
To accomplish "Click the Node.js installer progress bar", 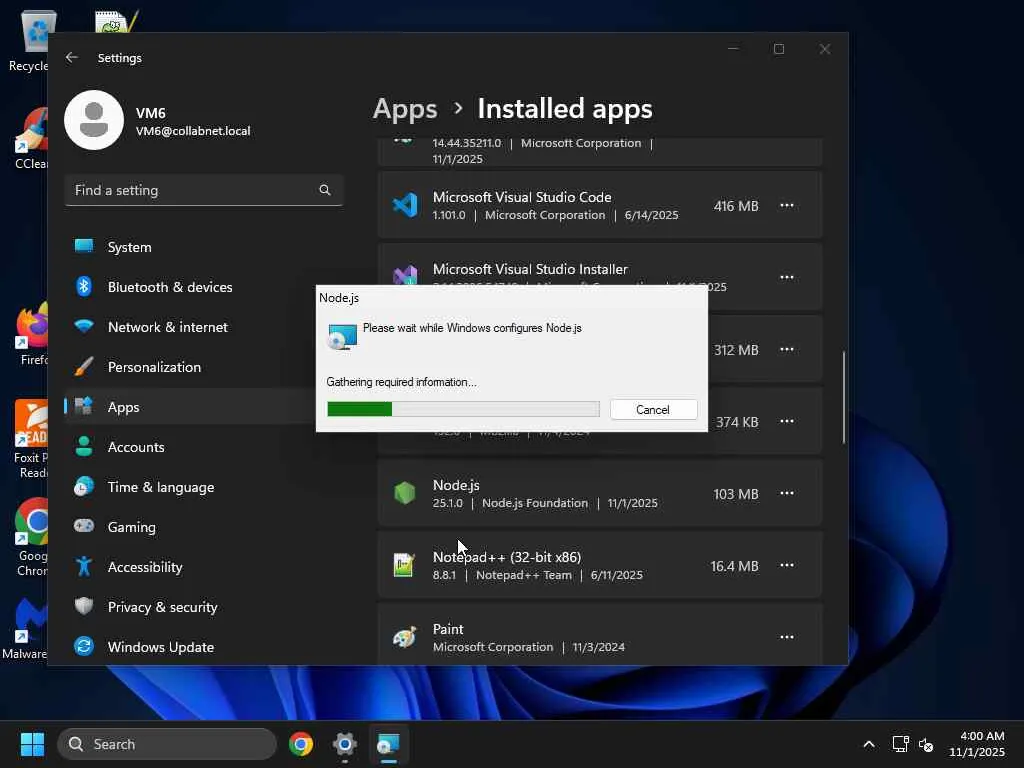I will (x=463, y=409).
